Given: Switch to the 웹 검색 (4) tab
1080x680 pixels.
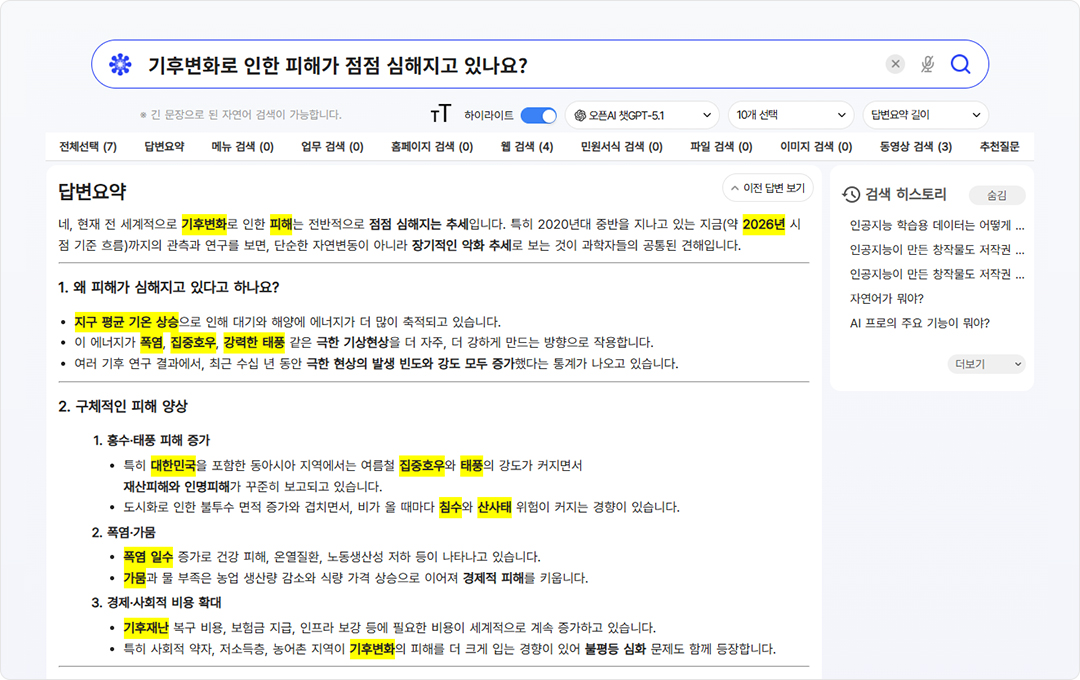Looking at the screenshot, I should click(x=526, y=147).
